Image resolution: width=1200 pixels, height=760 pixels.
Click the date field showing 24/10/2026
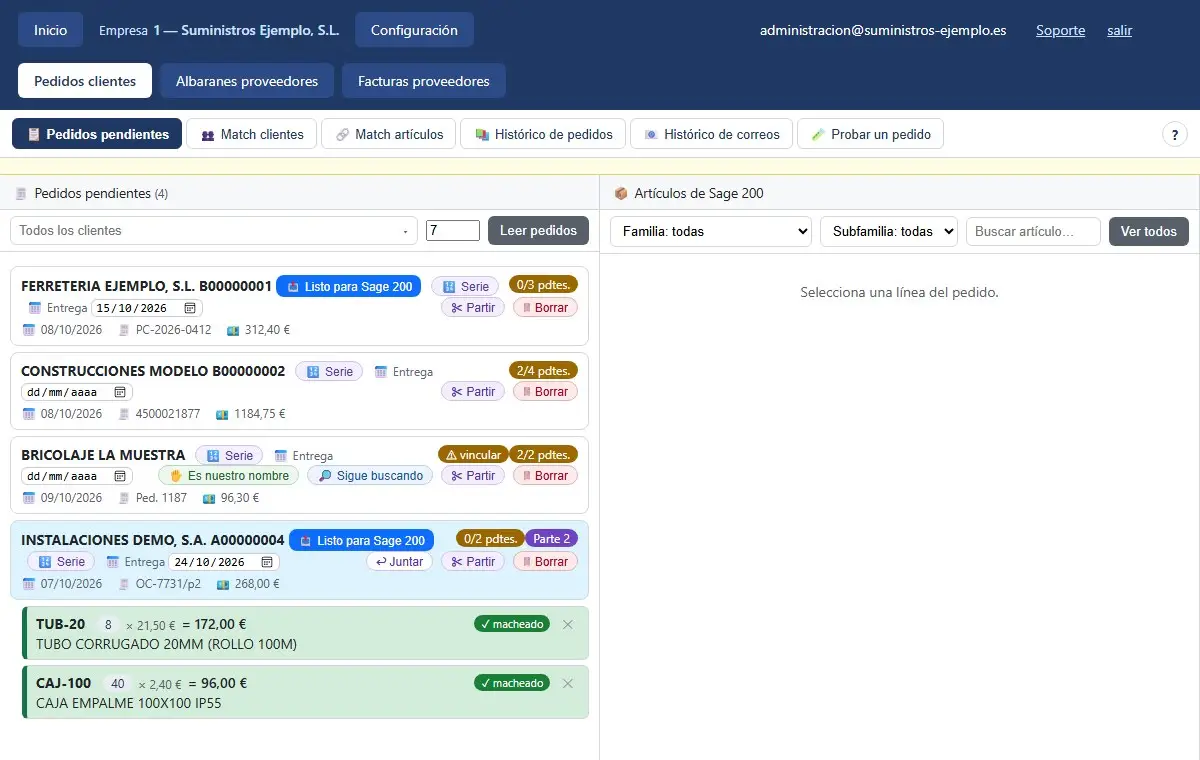224,562
